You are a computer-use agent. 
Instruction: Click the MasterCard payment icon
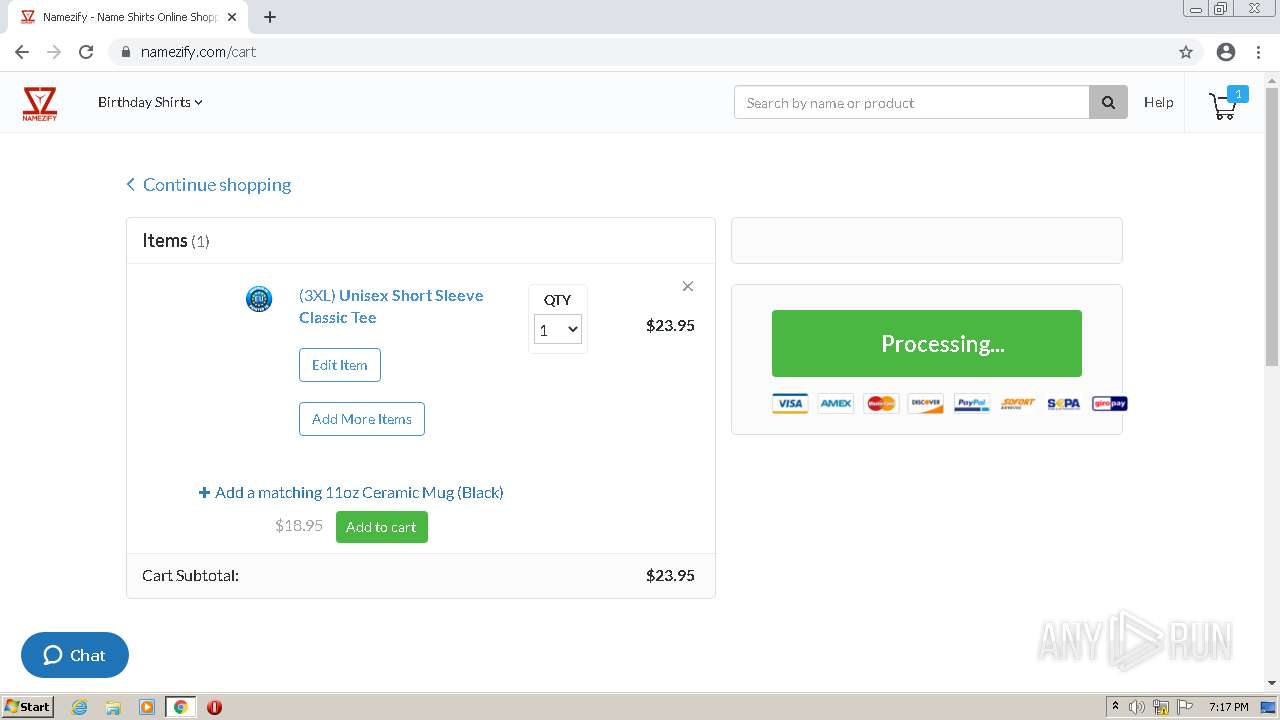click(x=881, y=403)
